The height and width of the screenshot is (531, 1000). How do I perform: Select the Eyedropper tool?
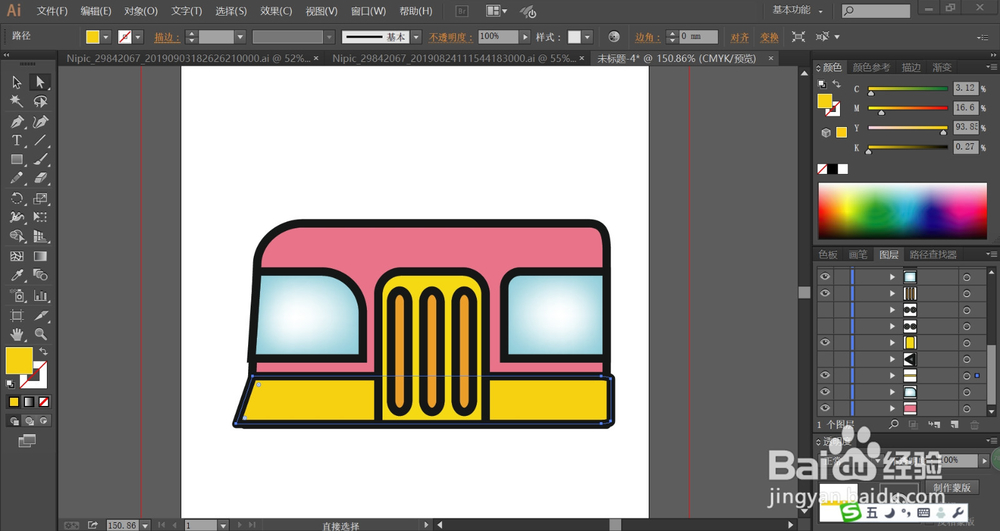[17, 275]
